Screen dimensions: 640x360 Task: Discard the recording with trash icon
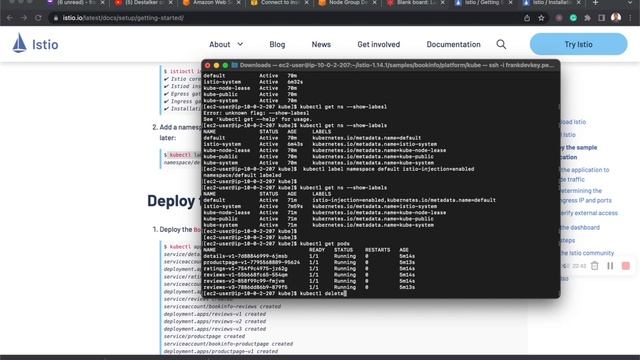(595, 266)
